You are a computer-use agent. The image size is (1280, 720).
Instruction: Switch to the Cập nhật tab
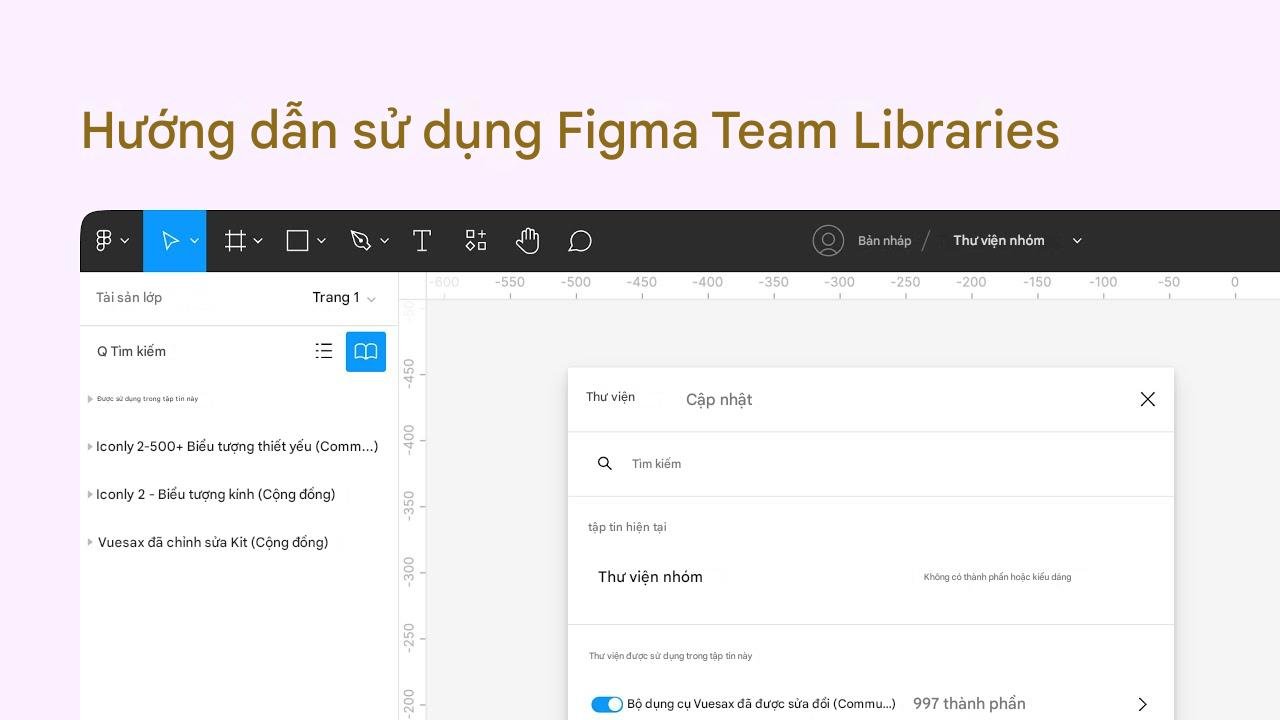(x=719, y=400)
